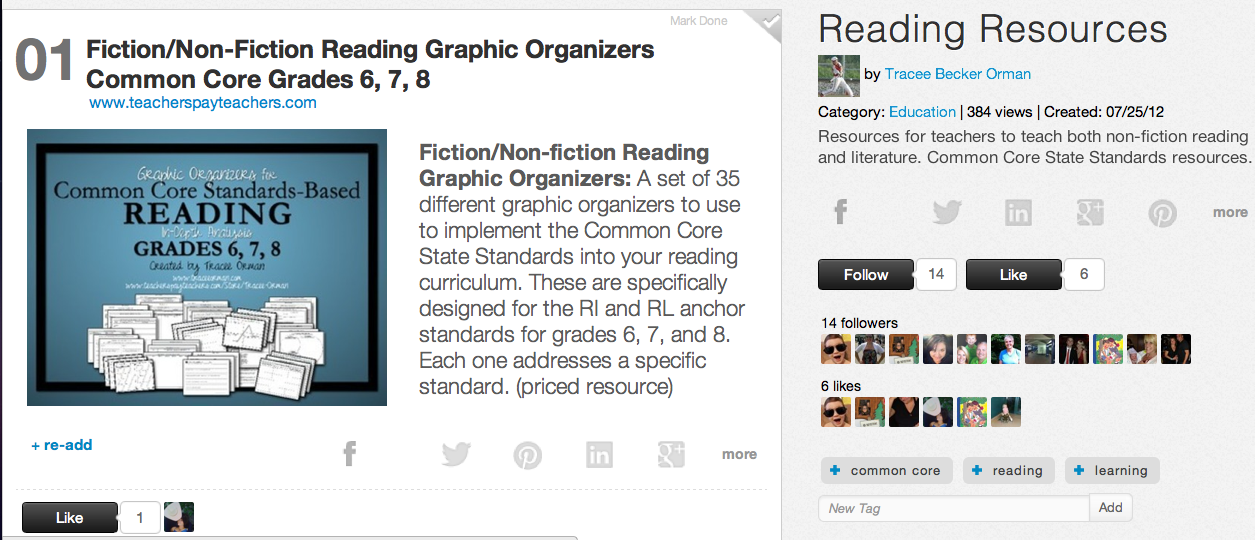Share the list on Pinterest in sidebar

(x=1162, y=212)
